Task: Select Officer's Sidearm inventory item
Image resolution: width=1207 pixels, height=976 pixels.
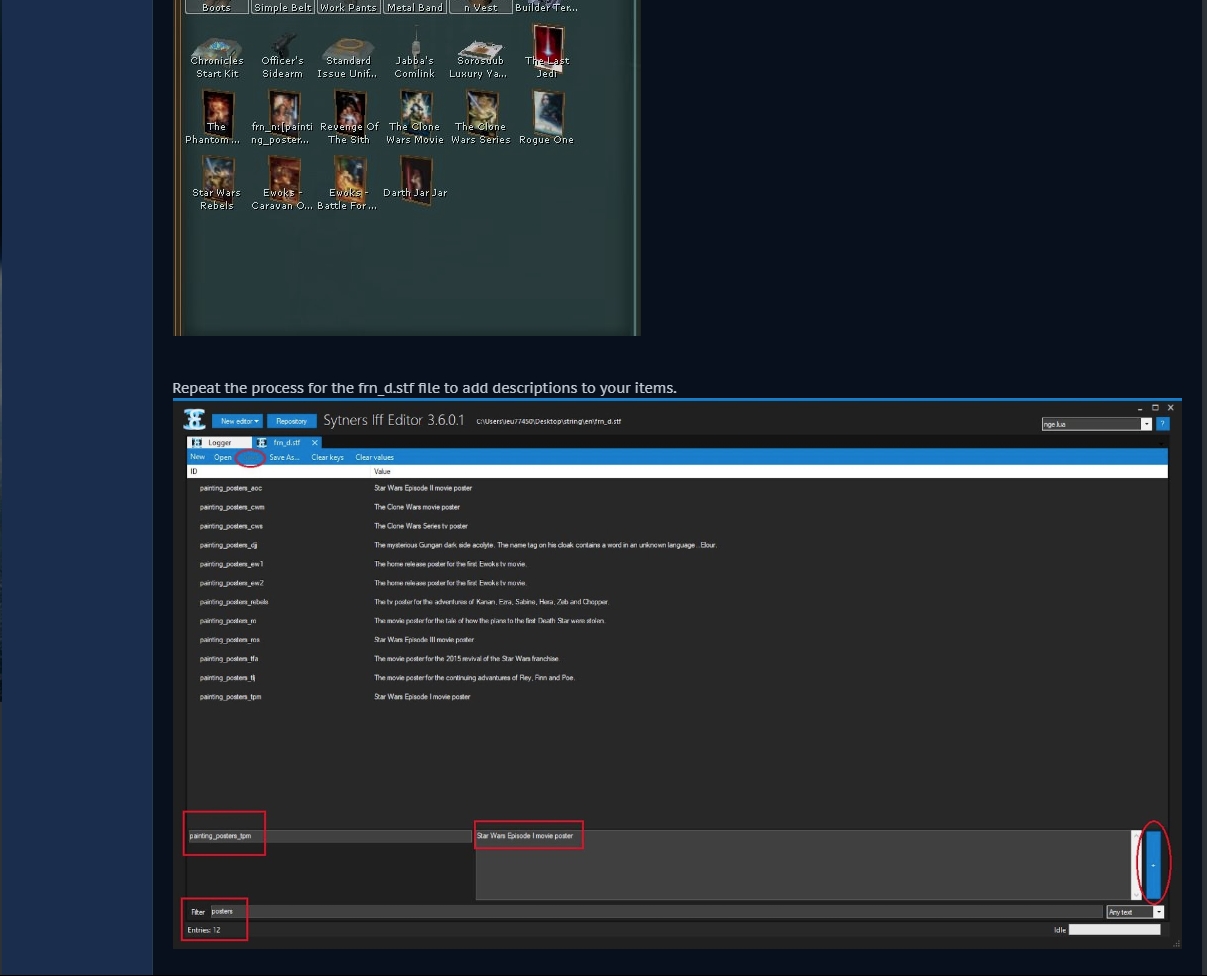Action: pyautogui.click(x=282, y=55)
